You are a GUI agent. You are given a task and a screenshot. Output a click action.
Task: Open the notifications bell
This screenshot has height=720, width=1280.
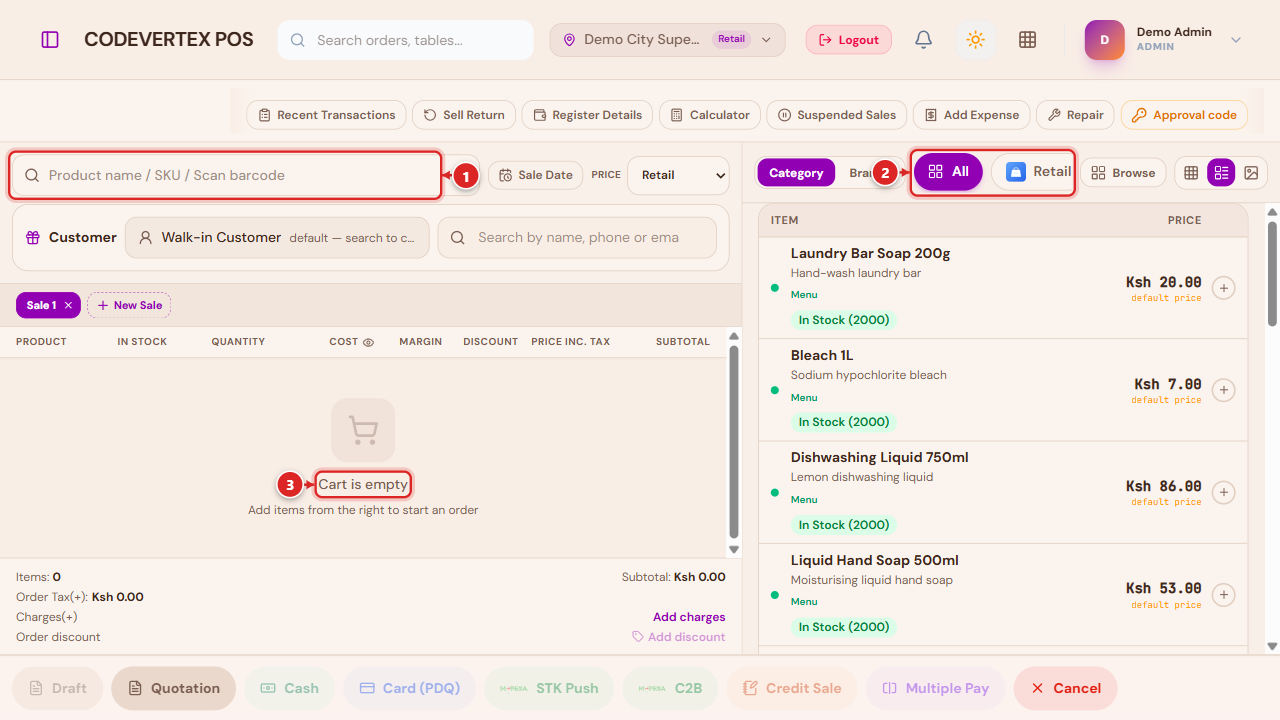click(924, 40)
